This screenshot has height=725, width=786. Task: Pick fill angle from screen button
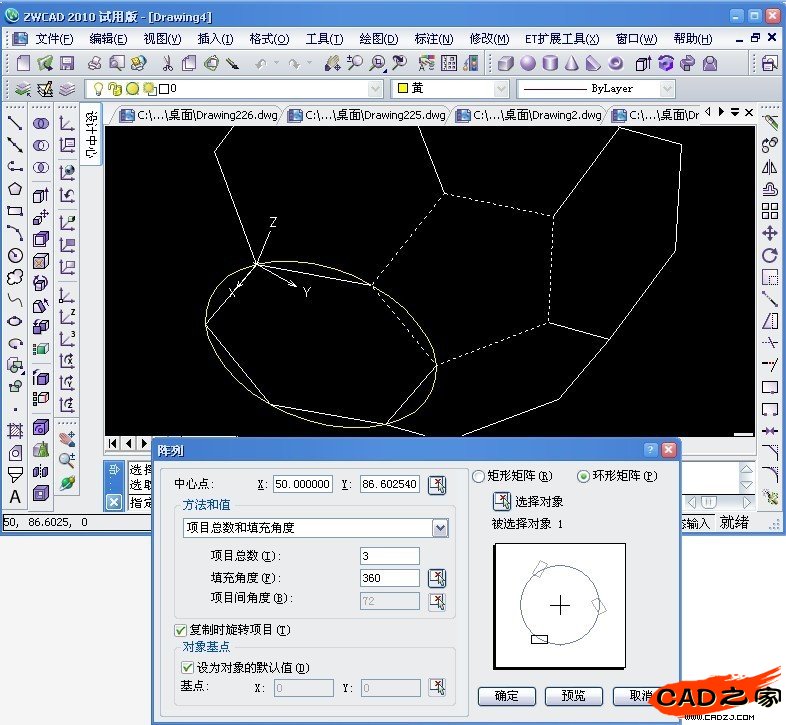[x=437, y=578]
